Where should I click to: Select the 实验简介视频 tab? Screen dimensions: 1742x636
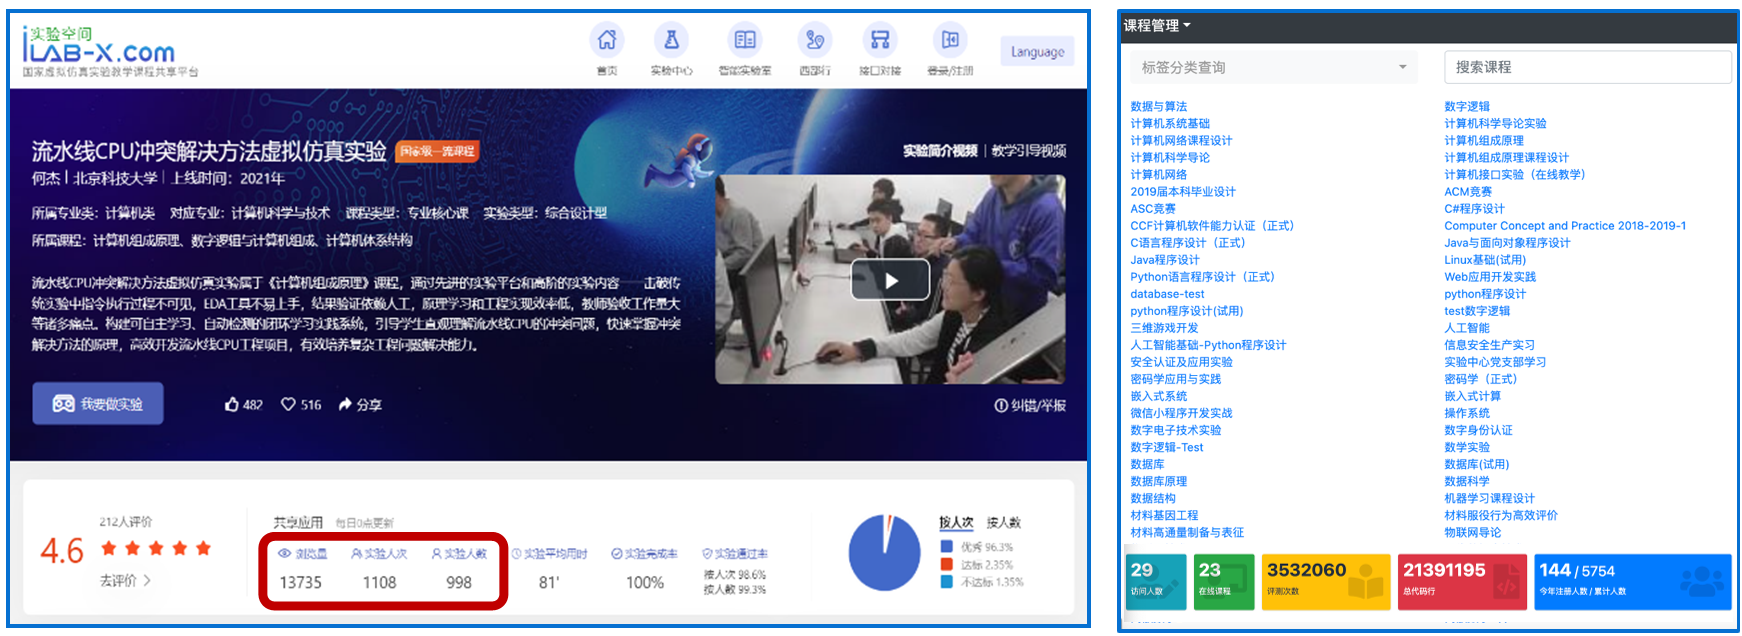[x=939, y=151]
